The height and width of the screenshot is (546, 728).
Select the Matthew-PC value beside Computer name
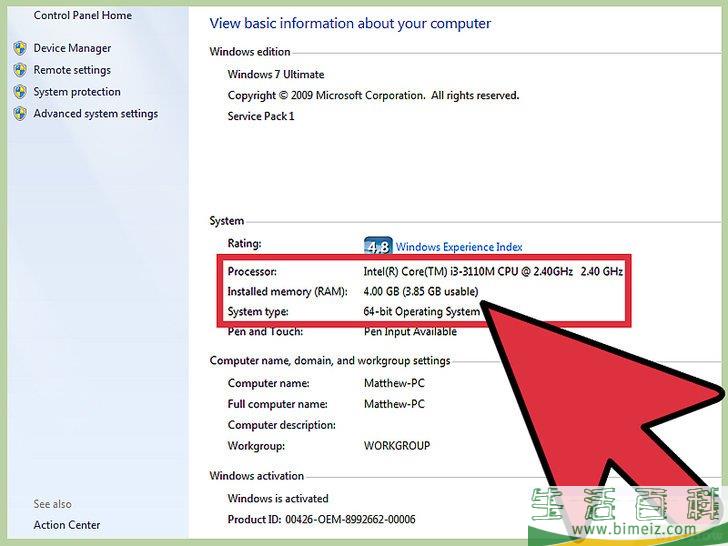394,384
